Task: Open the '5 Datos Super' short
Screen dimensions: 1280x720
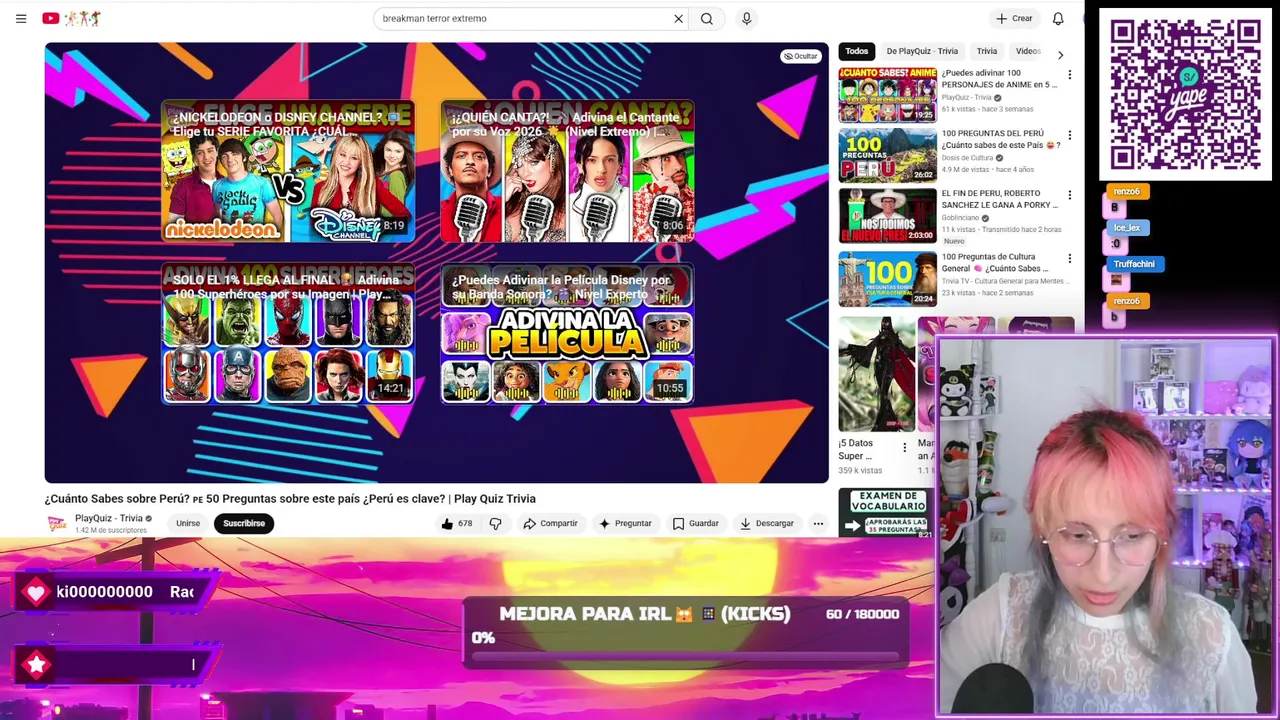Action: 876,375
